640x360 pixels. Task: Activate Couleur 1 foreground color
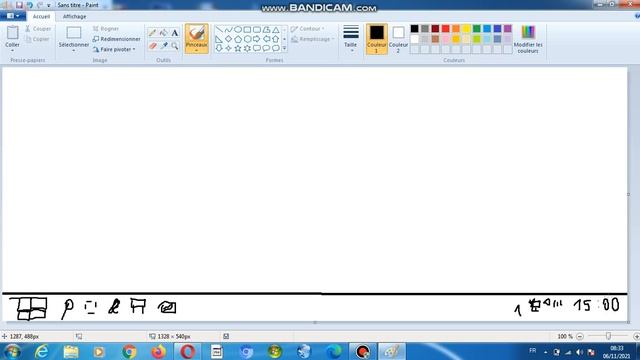[x=377, y=39]
